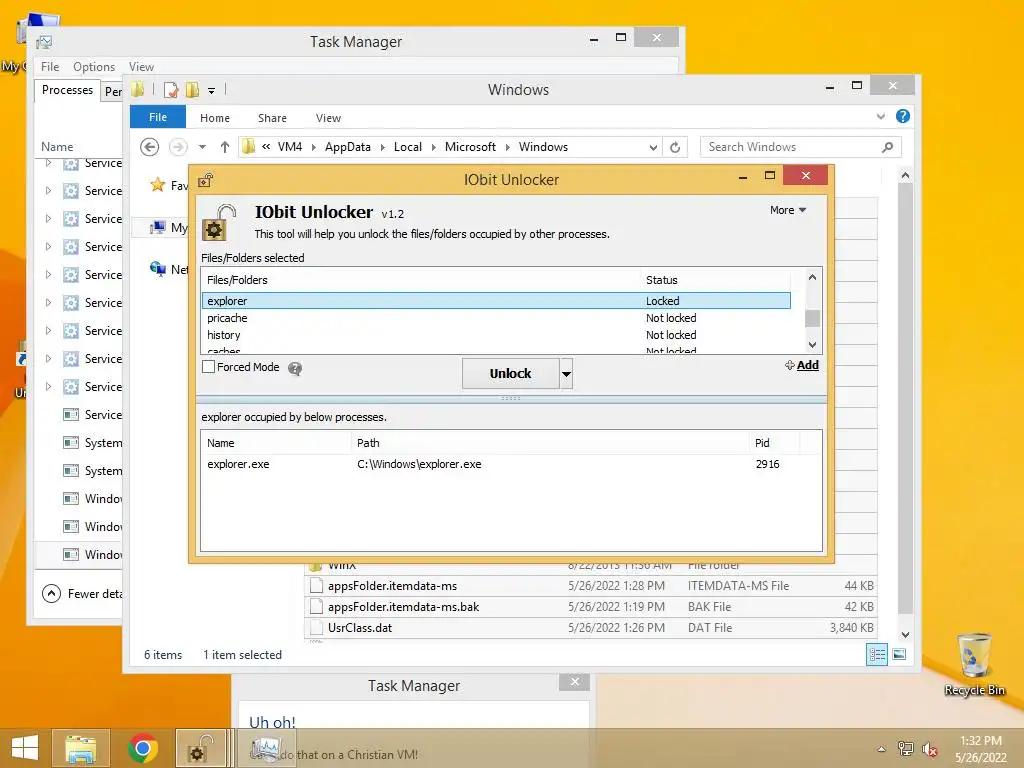Open the File tab in Explorer ribbon
The height and width of the screenshot is (768, 1024).
click(x=157, y=117)
